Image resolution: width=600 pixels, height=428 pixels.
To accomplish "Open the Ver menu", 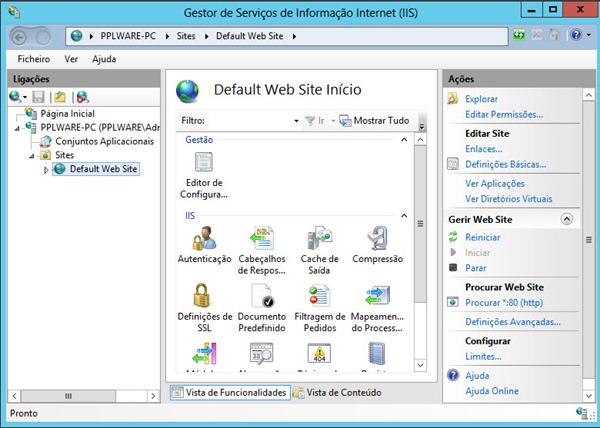I will pyautogui.click(x=71, y=59).
